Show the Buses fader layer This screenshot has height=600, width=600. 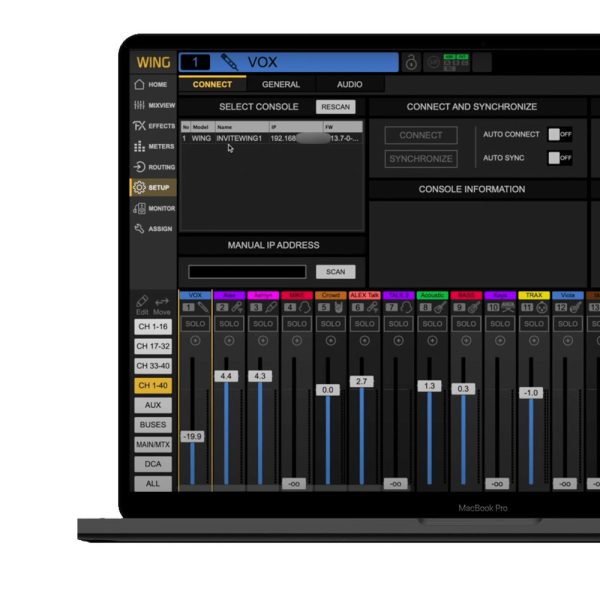point(153,425)
